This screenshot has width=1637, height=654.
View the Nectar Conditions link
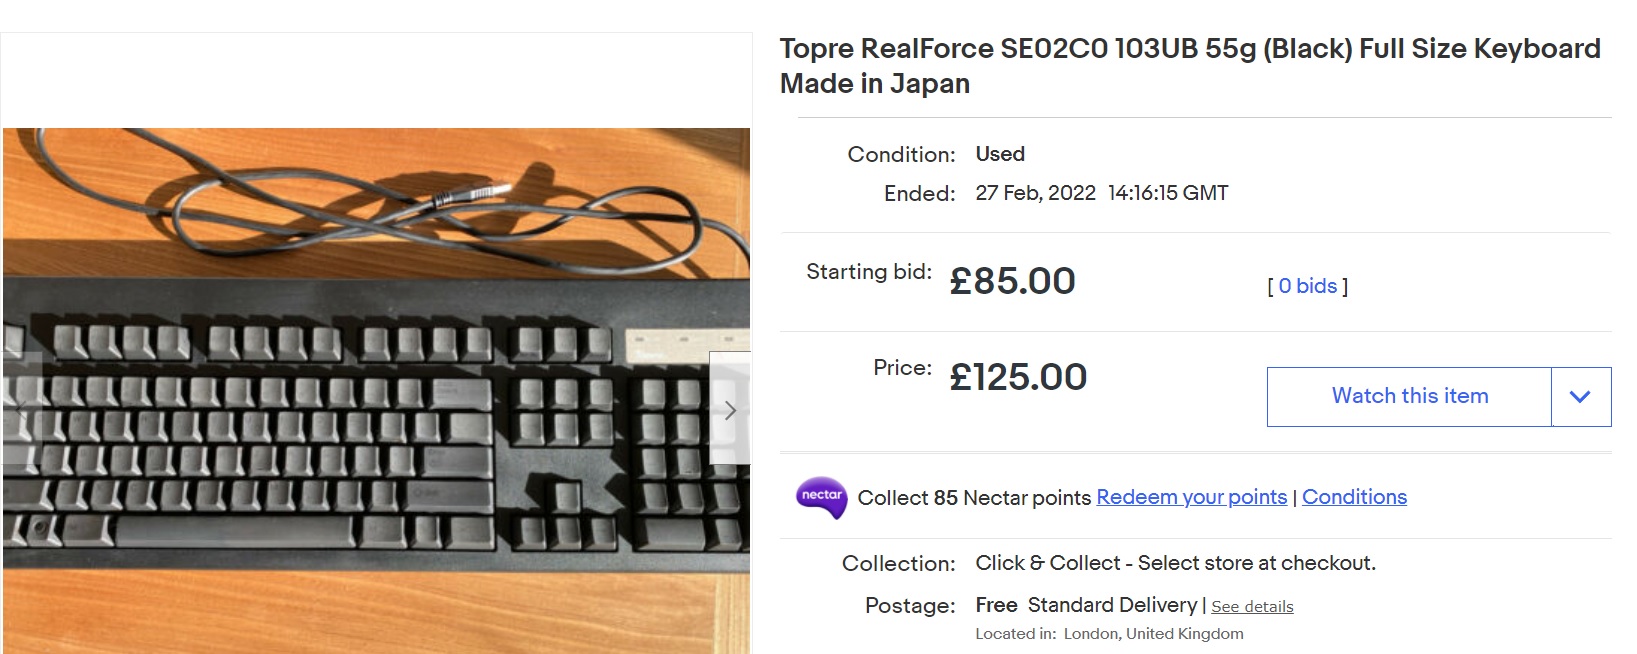[x=1354, y=497]
